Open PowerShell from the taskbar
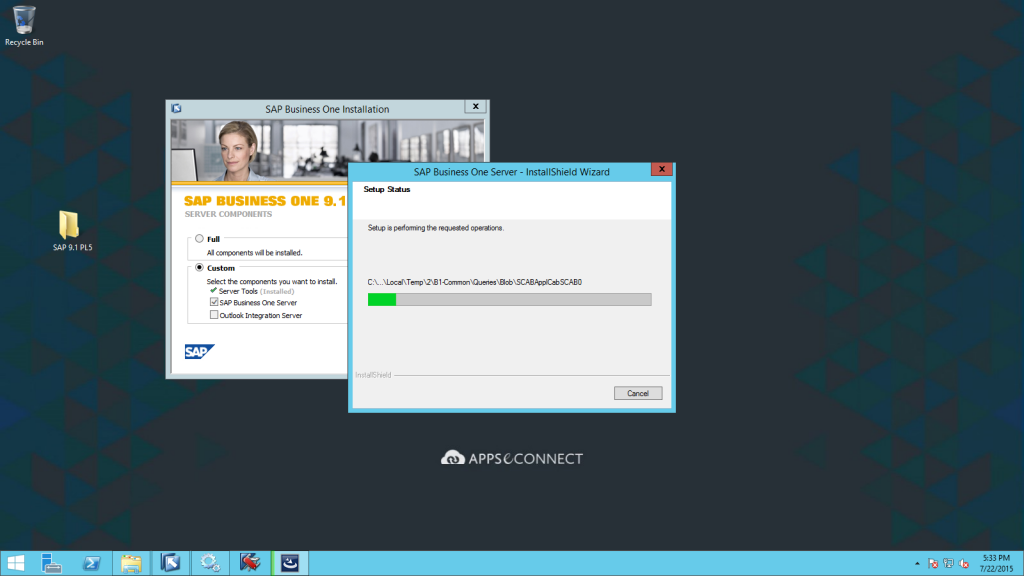Screen dimensions: 1024x576 tap(91, 563)
